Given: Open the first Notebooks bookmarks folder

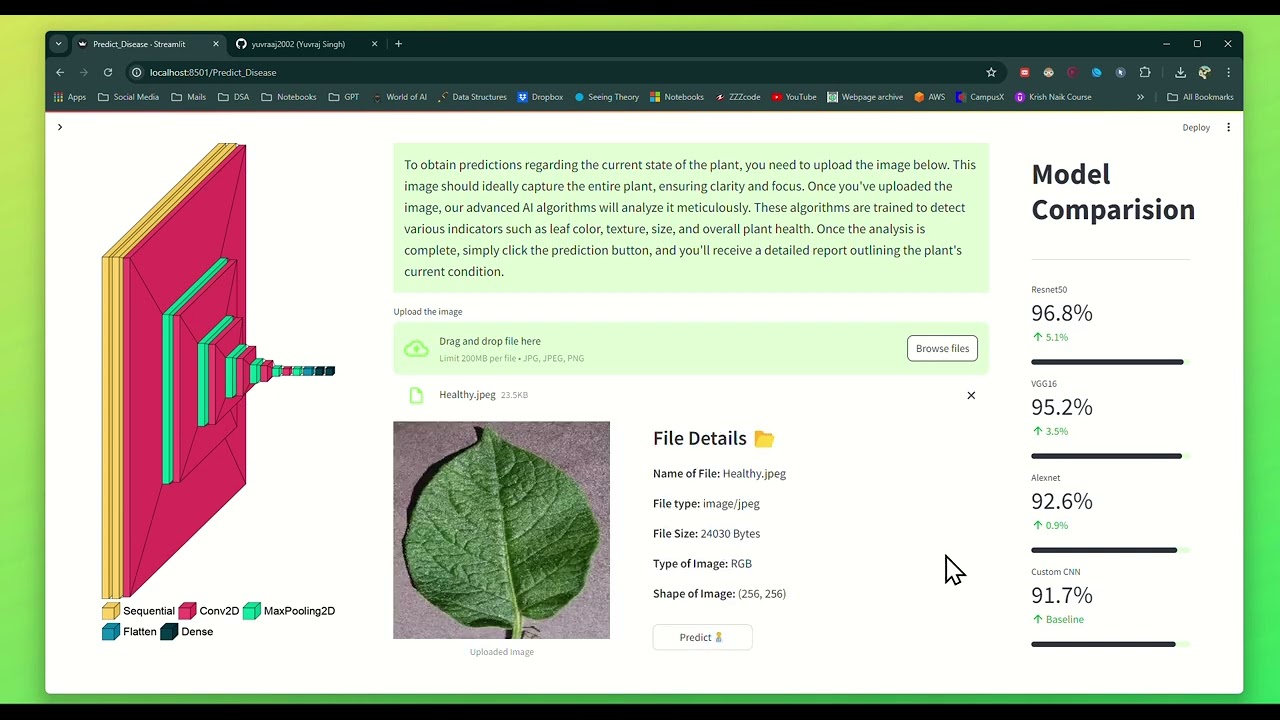Looking at the screenshot, I should tap(289, 97).
